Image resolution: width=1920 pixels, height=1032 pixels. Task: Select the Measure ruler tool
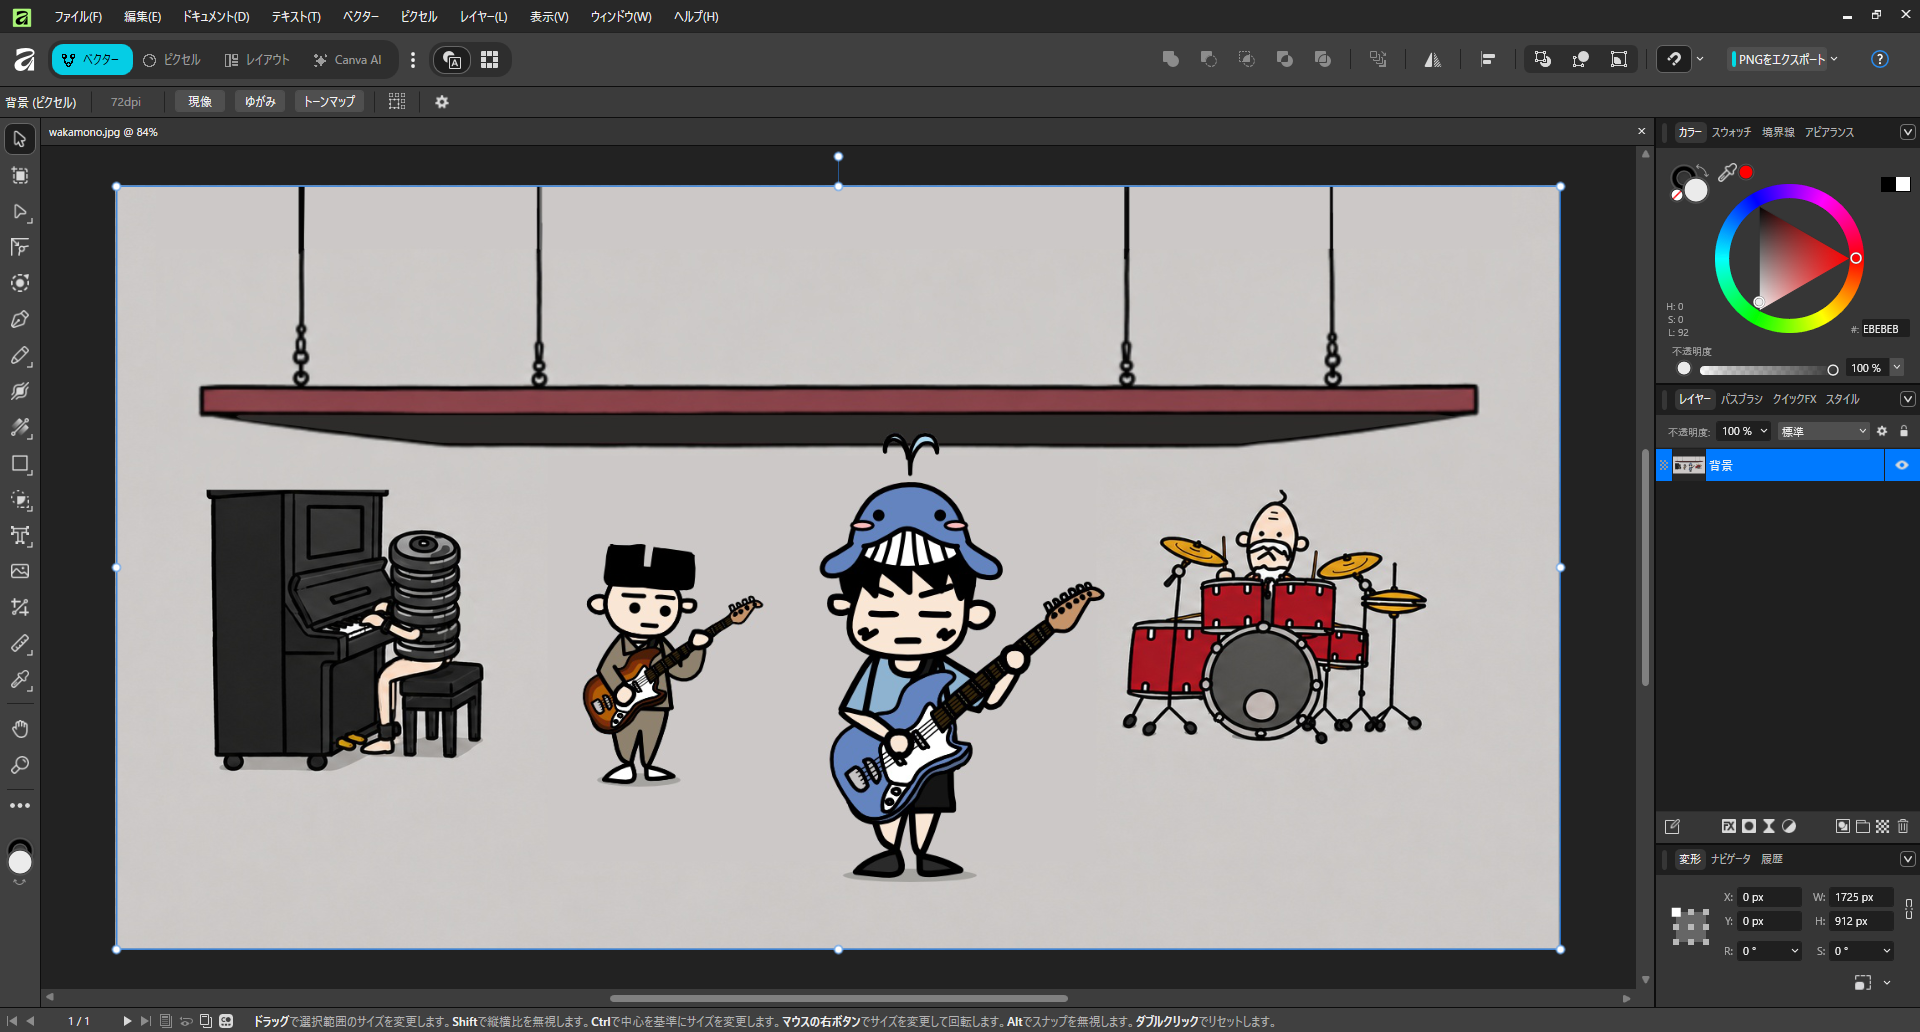coord(20,643)
